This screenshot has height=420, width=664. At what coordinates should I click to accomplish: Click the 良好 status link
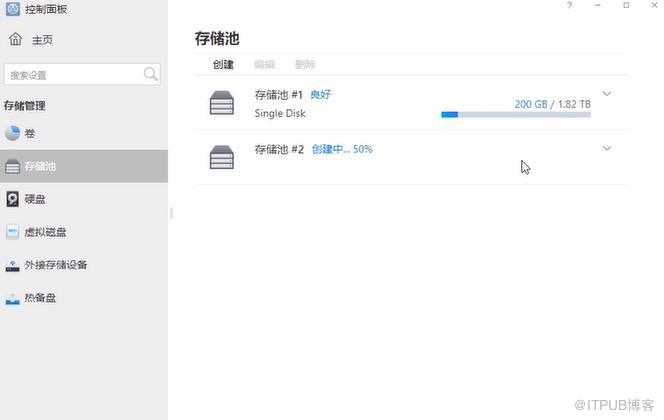pos(321,94)
